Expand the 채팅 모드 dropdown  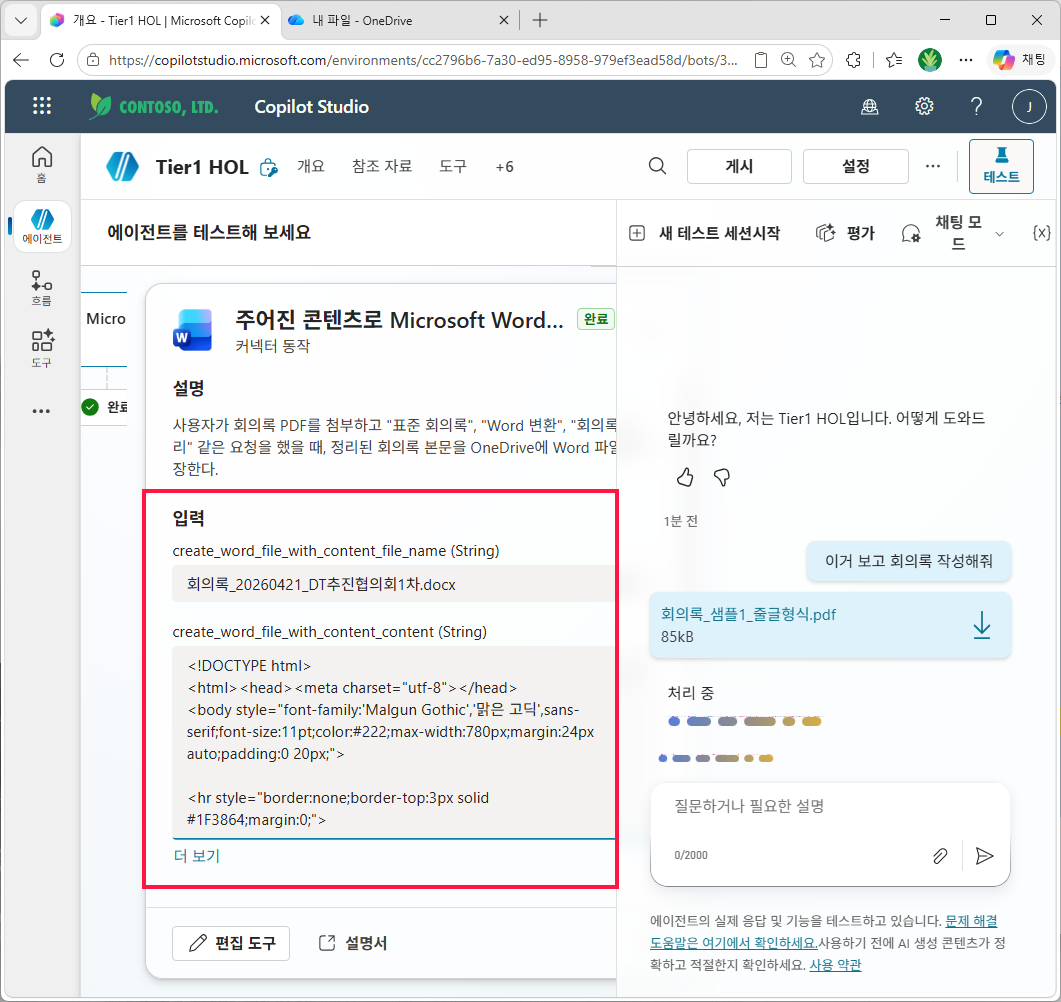pos(999,234)
